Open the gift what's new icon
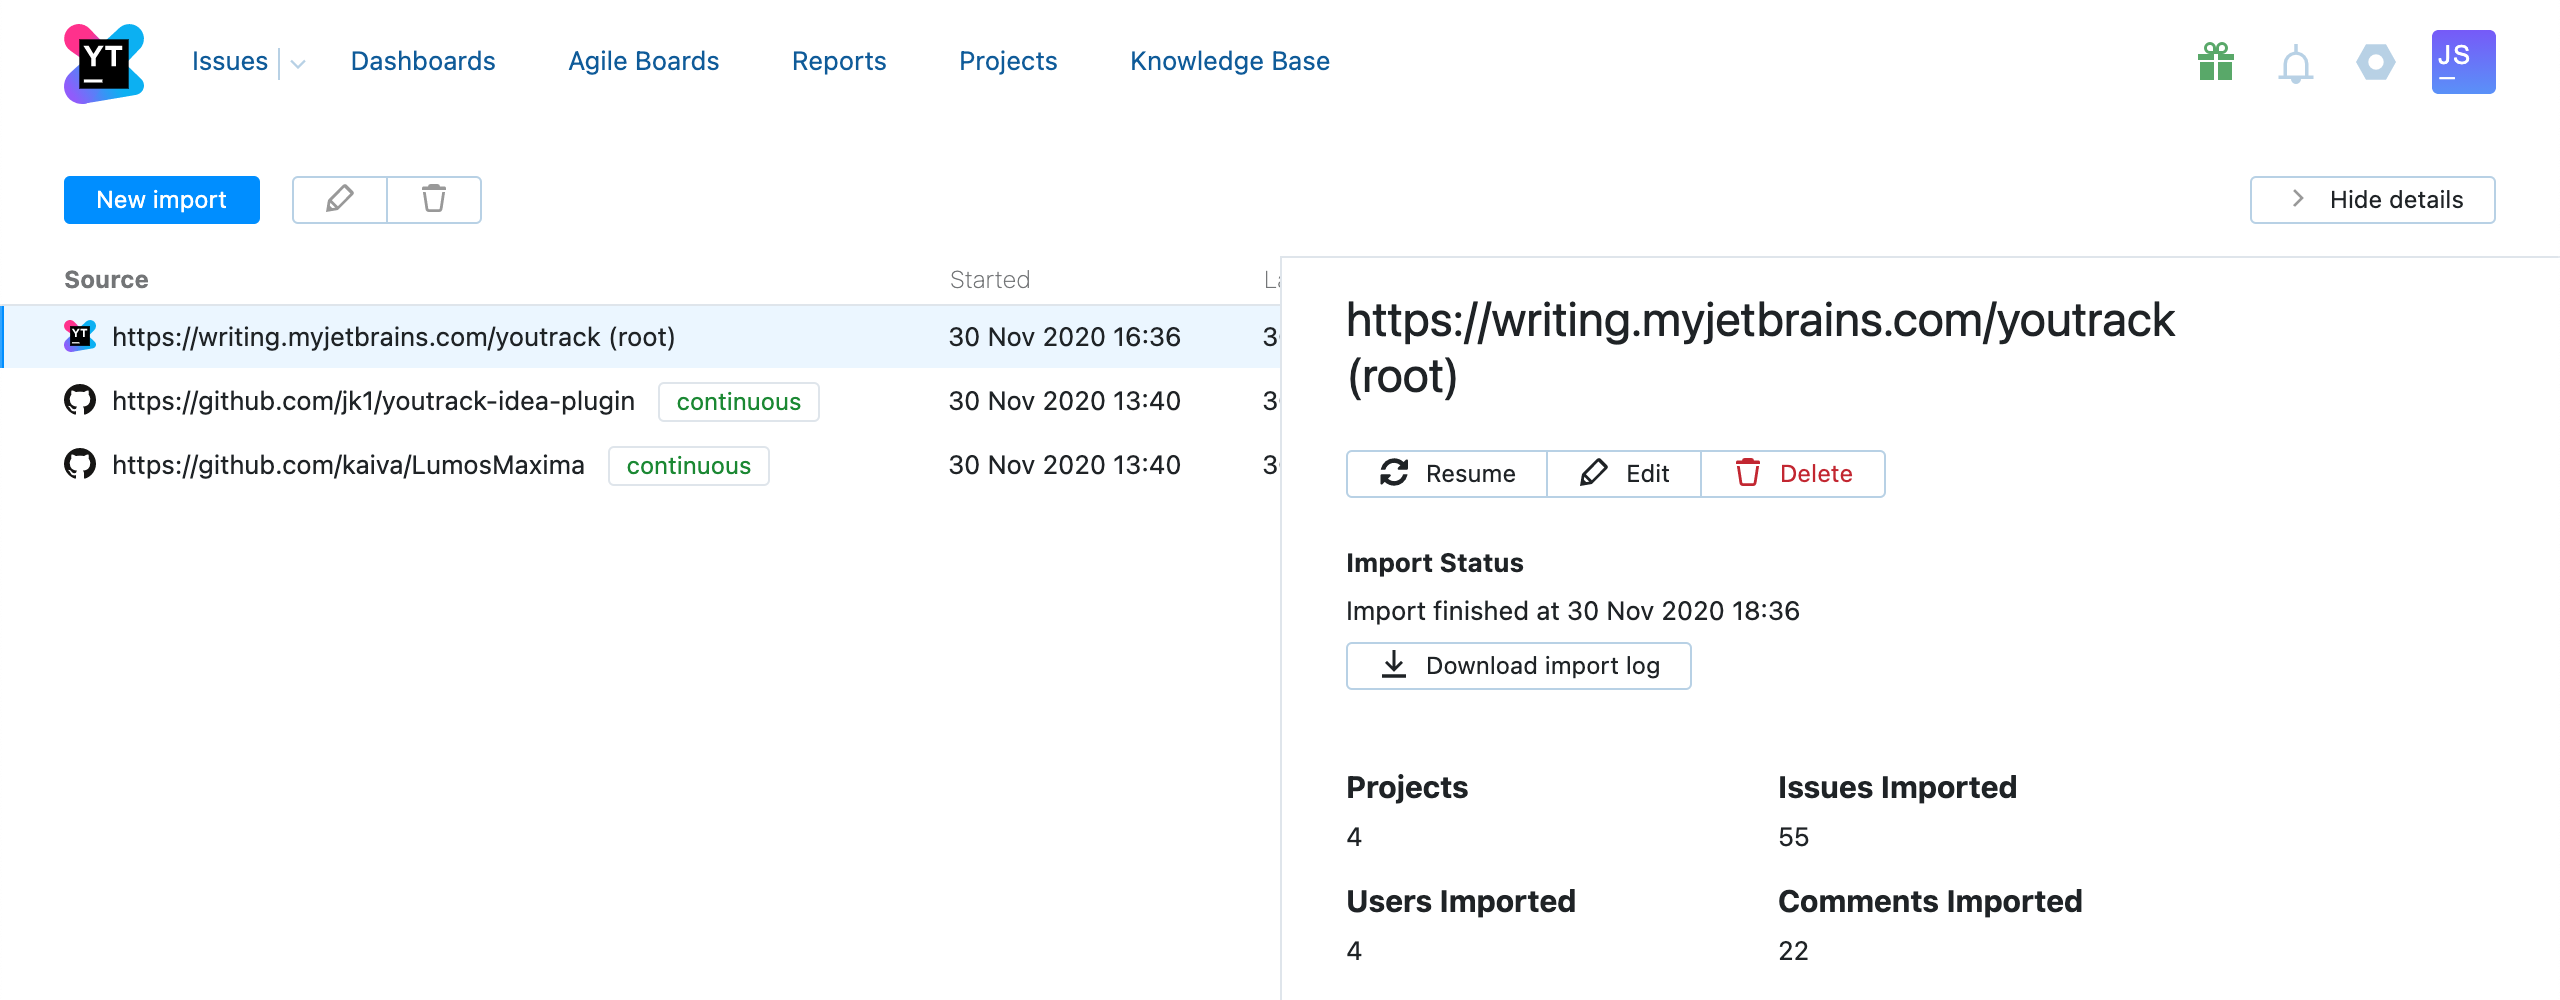The width and height of the screenshot is (2560, 1000). (x=2216, y=63)
